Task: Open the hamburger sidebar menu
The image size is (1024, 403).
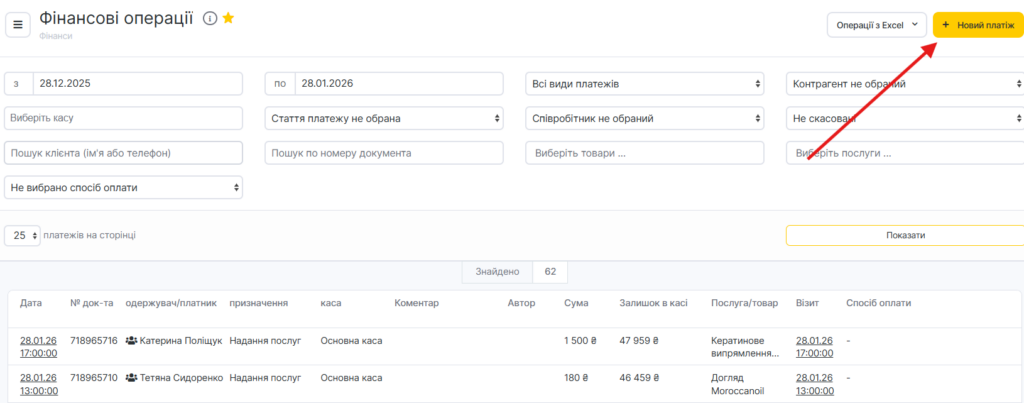Action: tap(17, 24)
